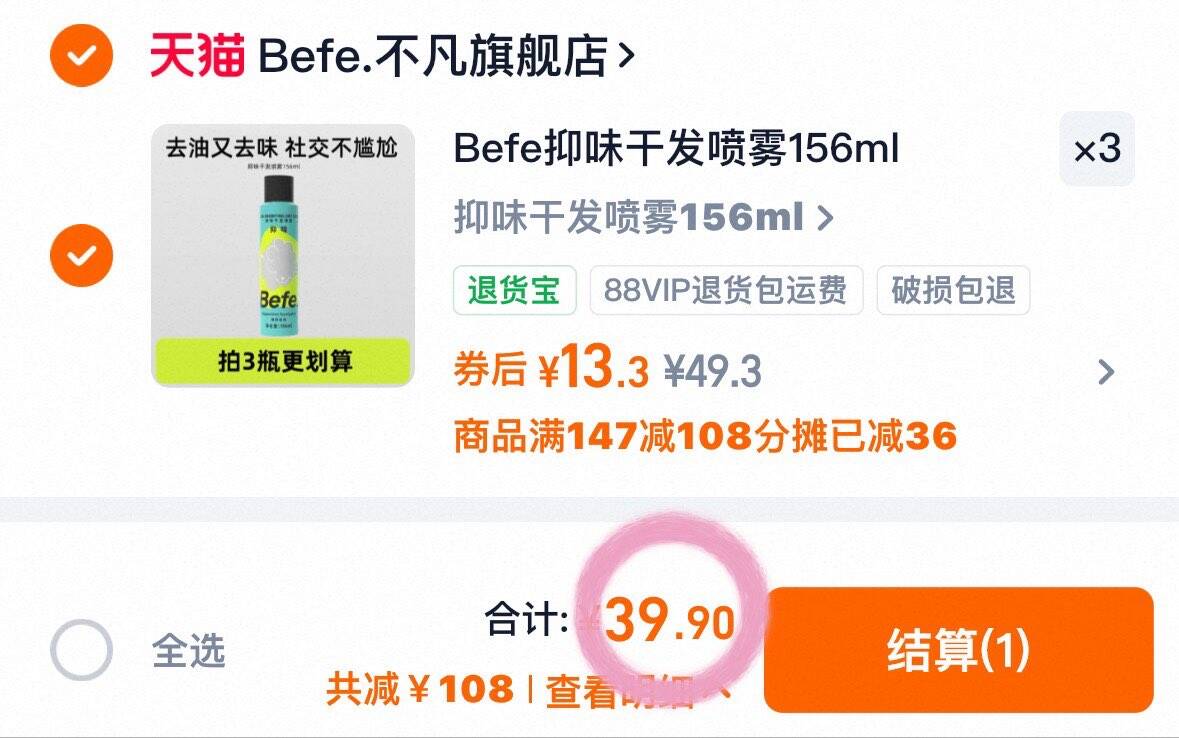Viewport: 1179px width, 738px height.
Task: Click the 合计 ¥39.90 total amount
Action: 610,621
